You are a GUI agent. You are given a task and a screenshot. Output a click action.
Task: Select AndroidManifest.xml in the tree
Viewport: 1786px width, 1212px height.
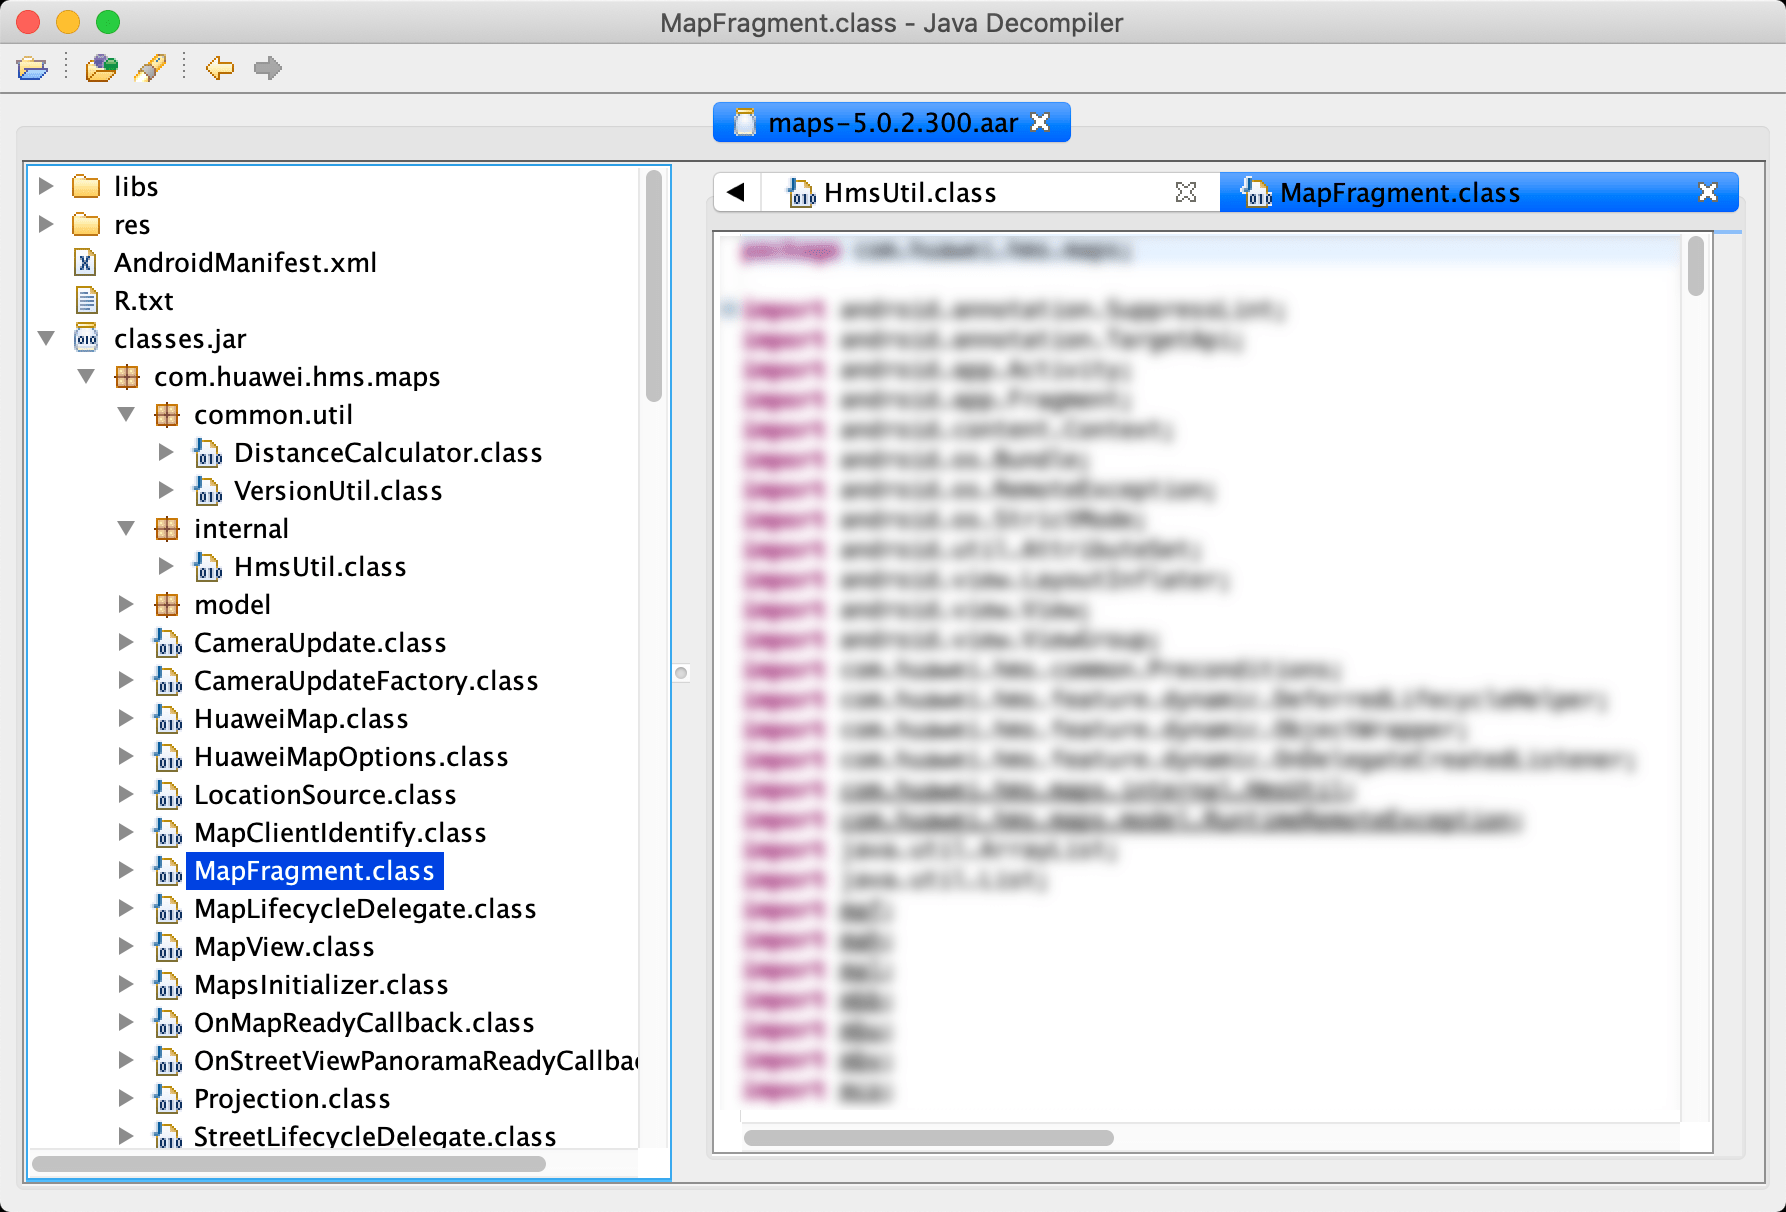(x=245, y=263)
